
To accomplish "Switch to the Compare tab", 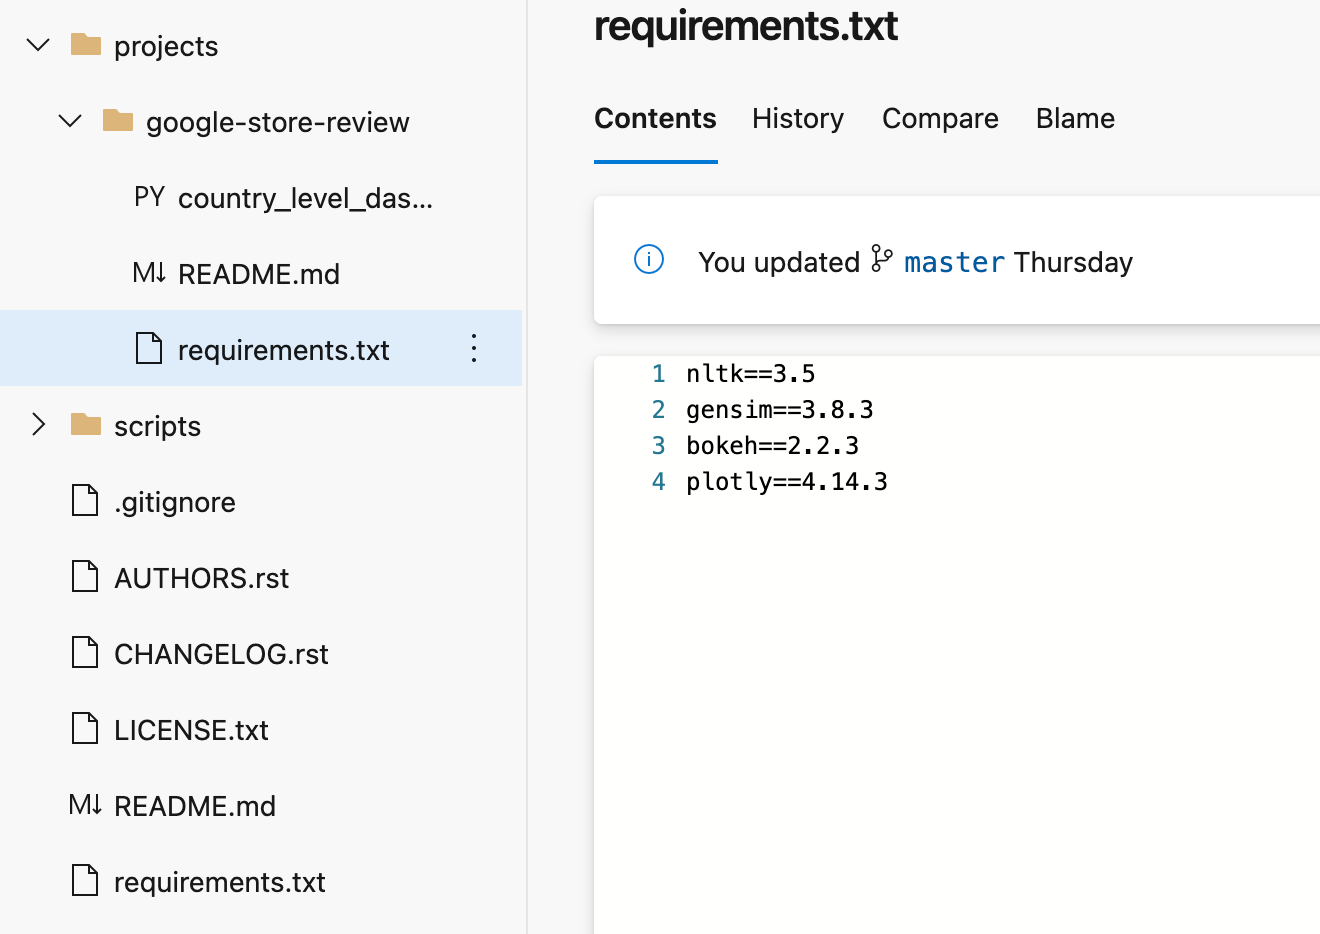I will point(940,119).
